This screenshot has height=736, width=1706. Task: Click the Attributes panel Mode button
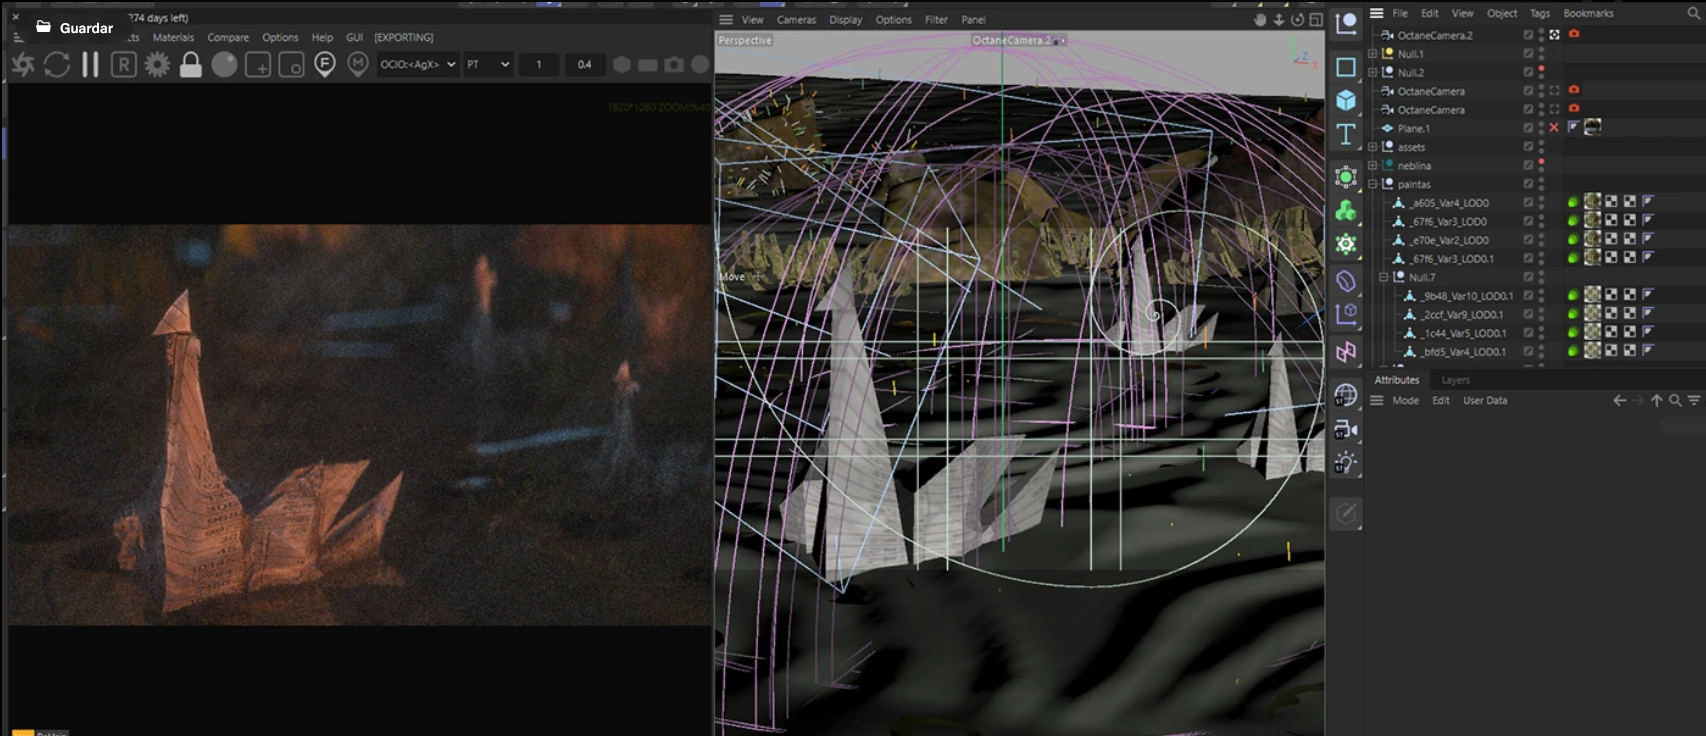pyautogui.click(x=1405, y=400)
